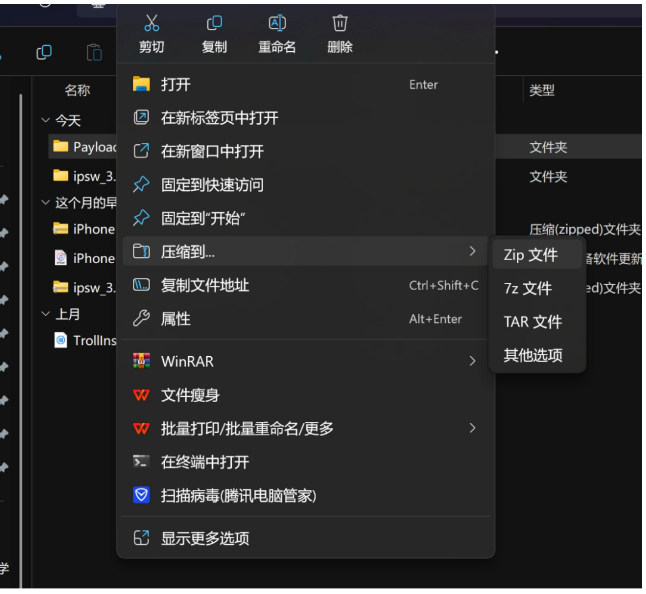Screen dimensions: 646x594
Task: Click the arrow beside 压缩到...
Action: [x=473, y=251]
